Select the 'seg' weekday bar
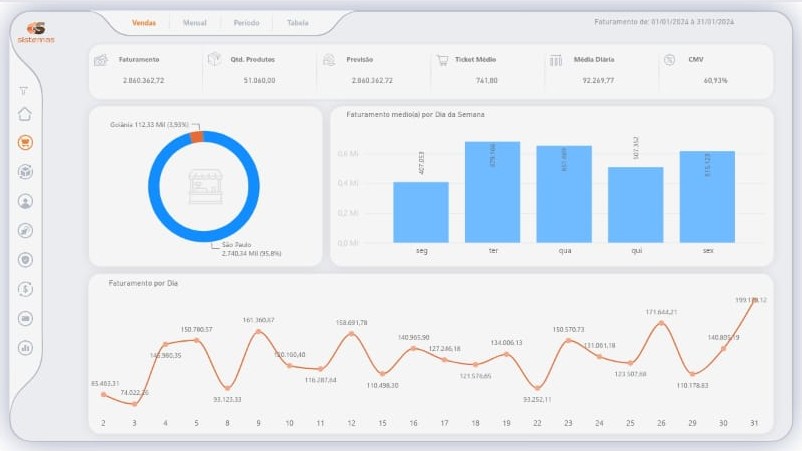 421,212
